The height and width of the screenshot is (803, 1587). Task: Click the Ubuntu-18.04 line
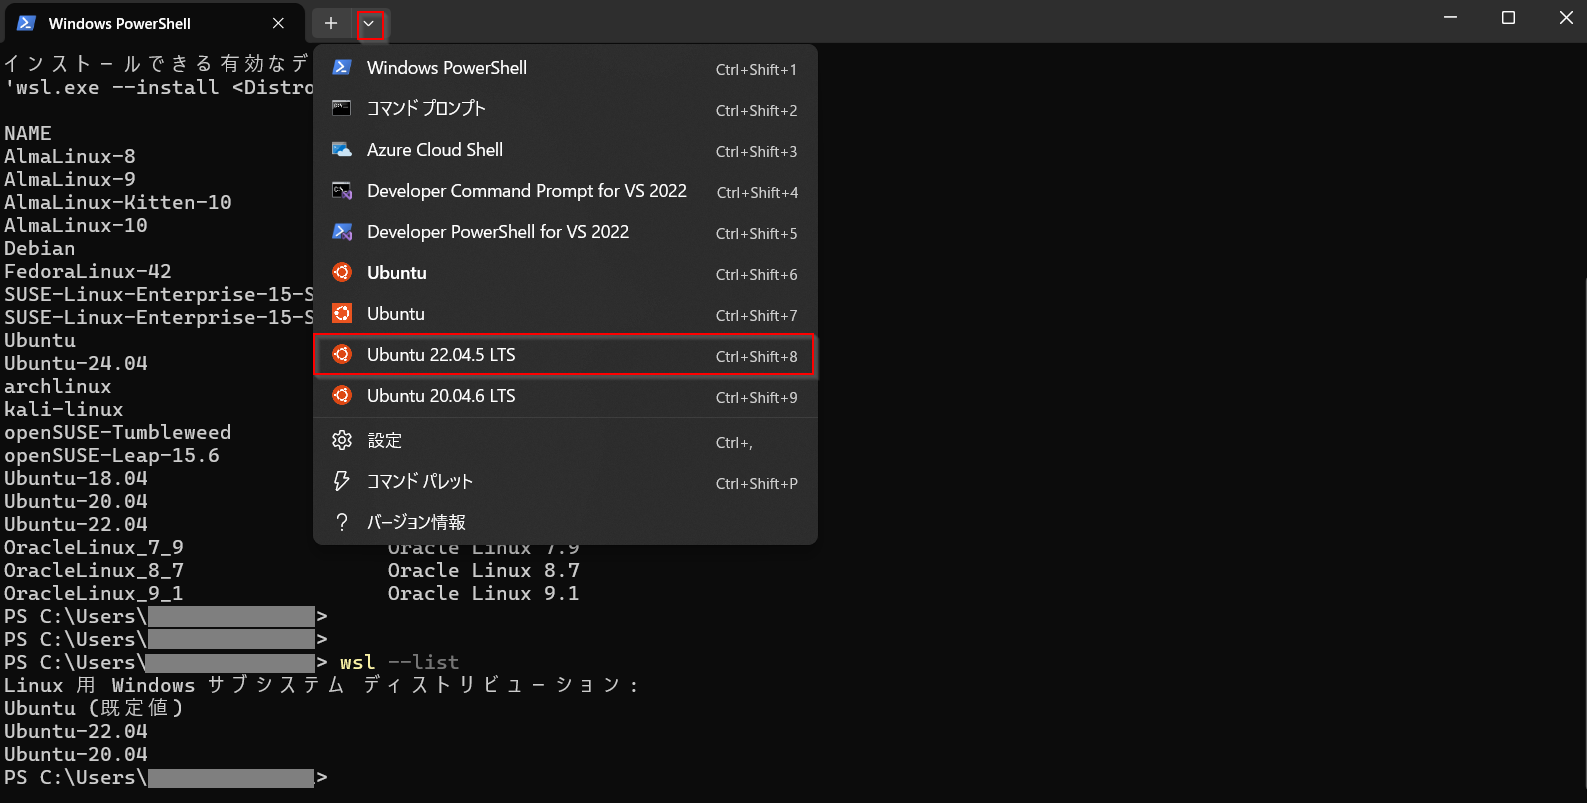(x=76, y=478)
